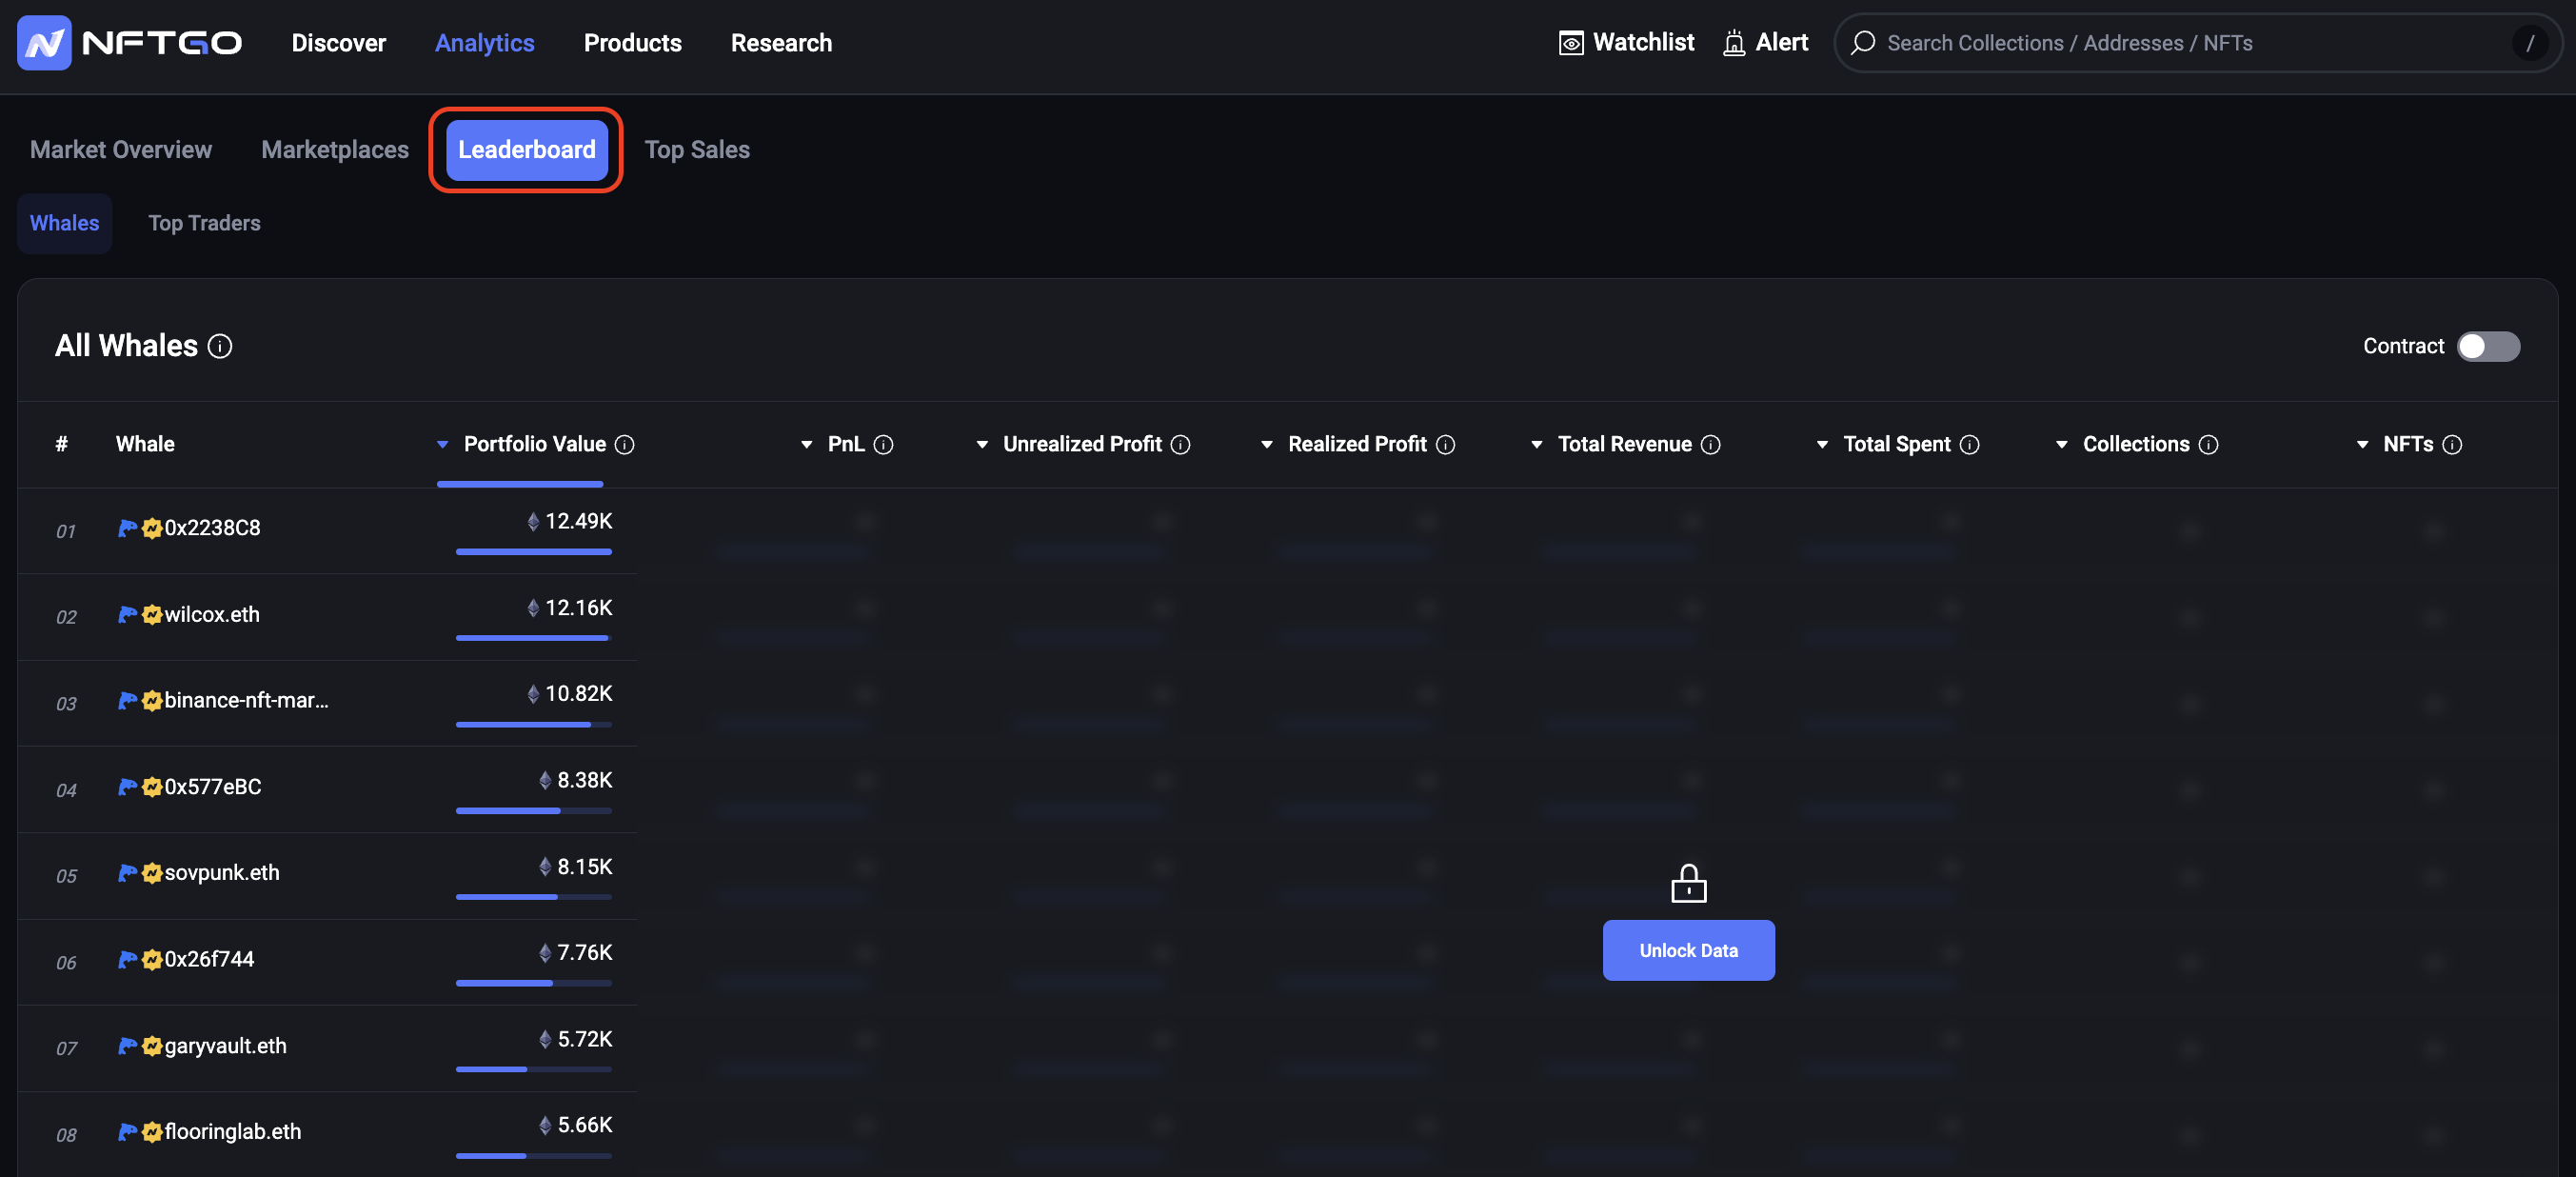Show Total Revenue info icon
2576x1177 pixels.
[x=1711, y=445]
